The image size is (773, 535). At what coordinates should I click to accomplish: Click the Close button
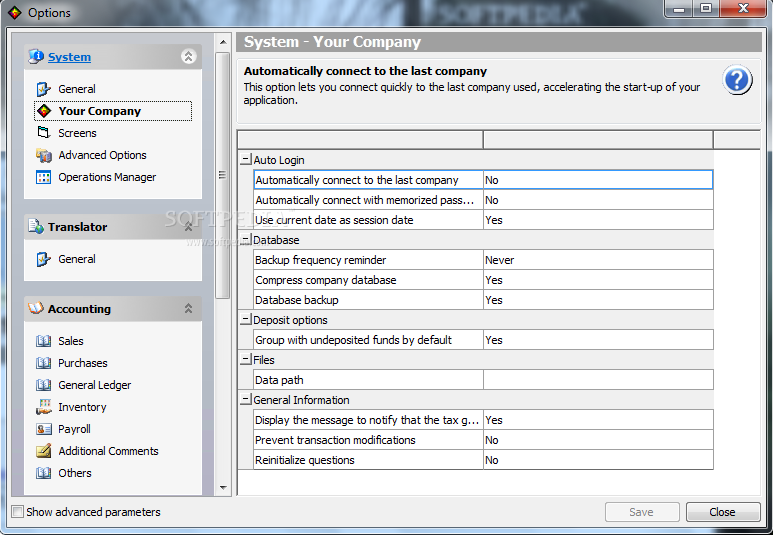click(723, 512)
